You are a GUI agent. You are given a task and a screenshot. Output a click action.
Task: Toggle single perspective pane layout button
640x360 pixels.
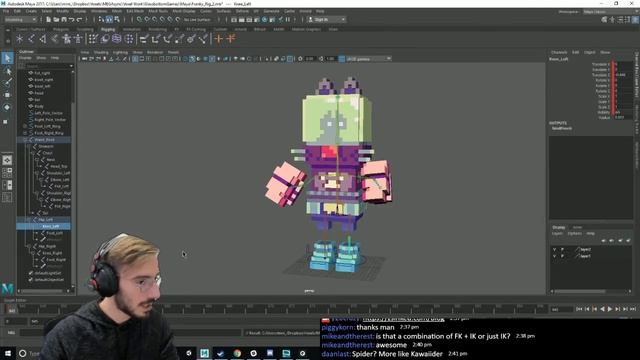click(7, 160)
